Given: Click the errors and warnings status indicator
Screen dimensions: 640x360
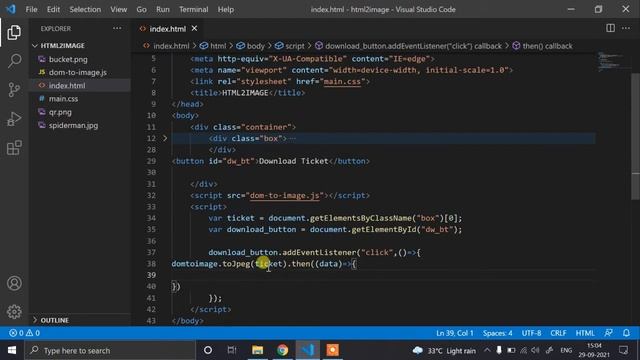Looking at the screenshot, I should (x=24, y=333).
